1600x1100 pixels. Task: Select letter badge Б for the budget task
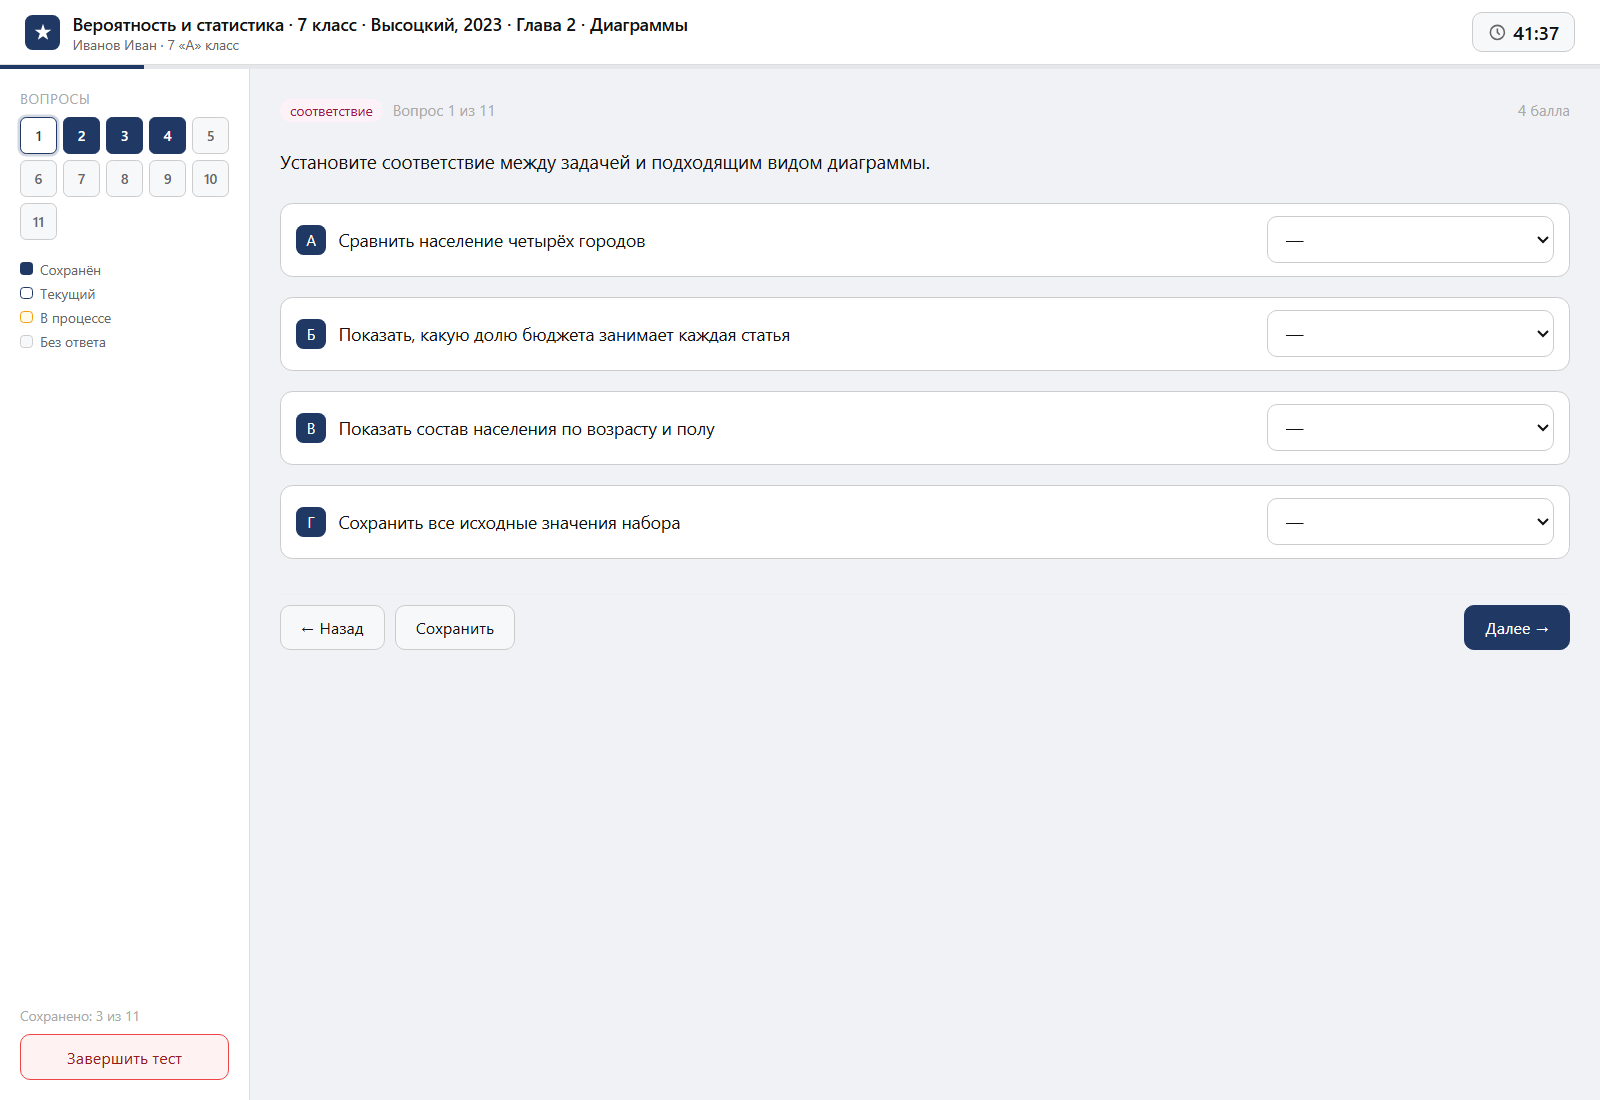click(x=311, y=334)
